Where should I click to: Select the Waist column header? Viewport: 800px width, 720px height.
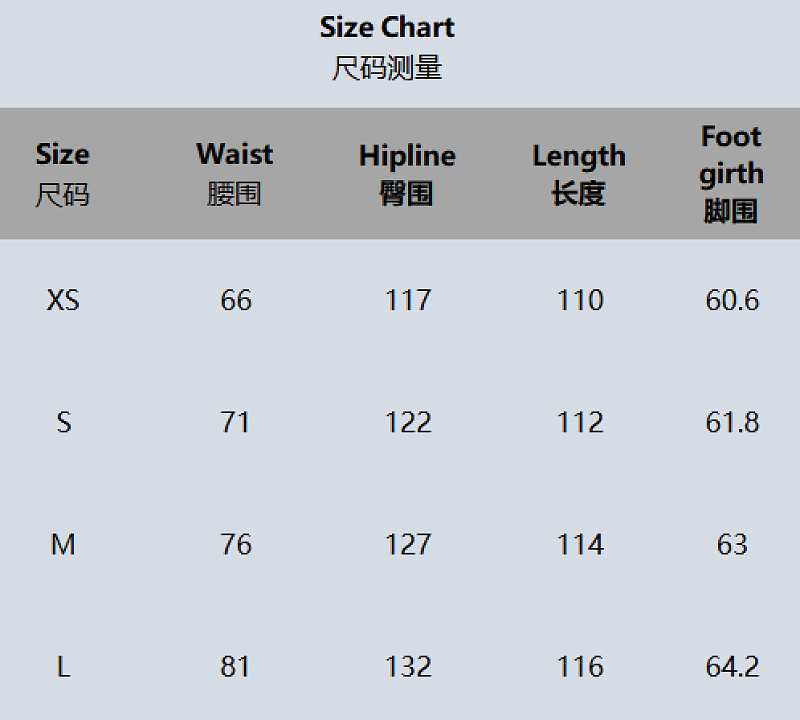(x=235, y=173)
